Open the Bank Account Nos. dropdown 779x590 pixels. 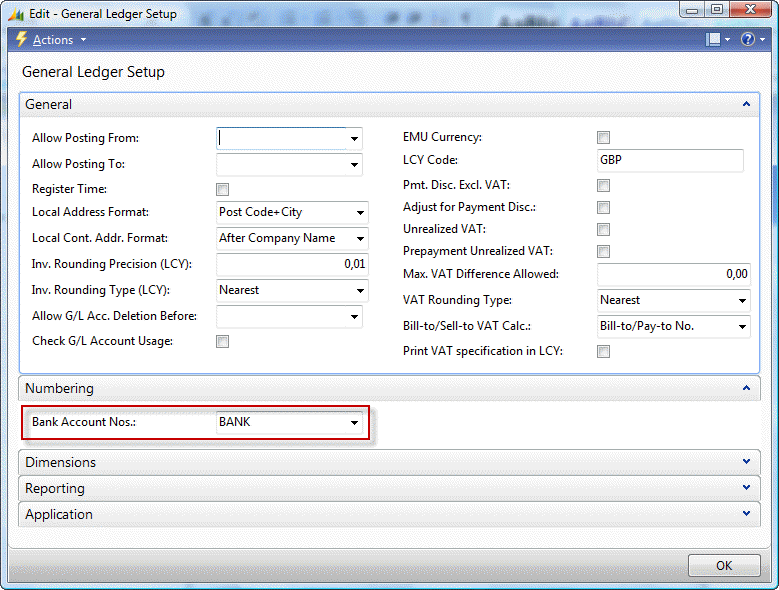pyautogui.click(x=354, y=423)
